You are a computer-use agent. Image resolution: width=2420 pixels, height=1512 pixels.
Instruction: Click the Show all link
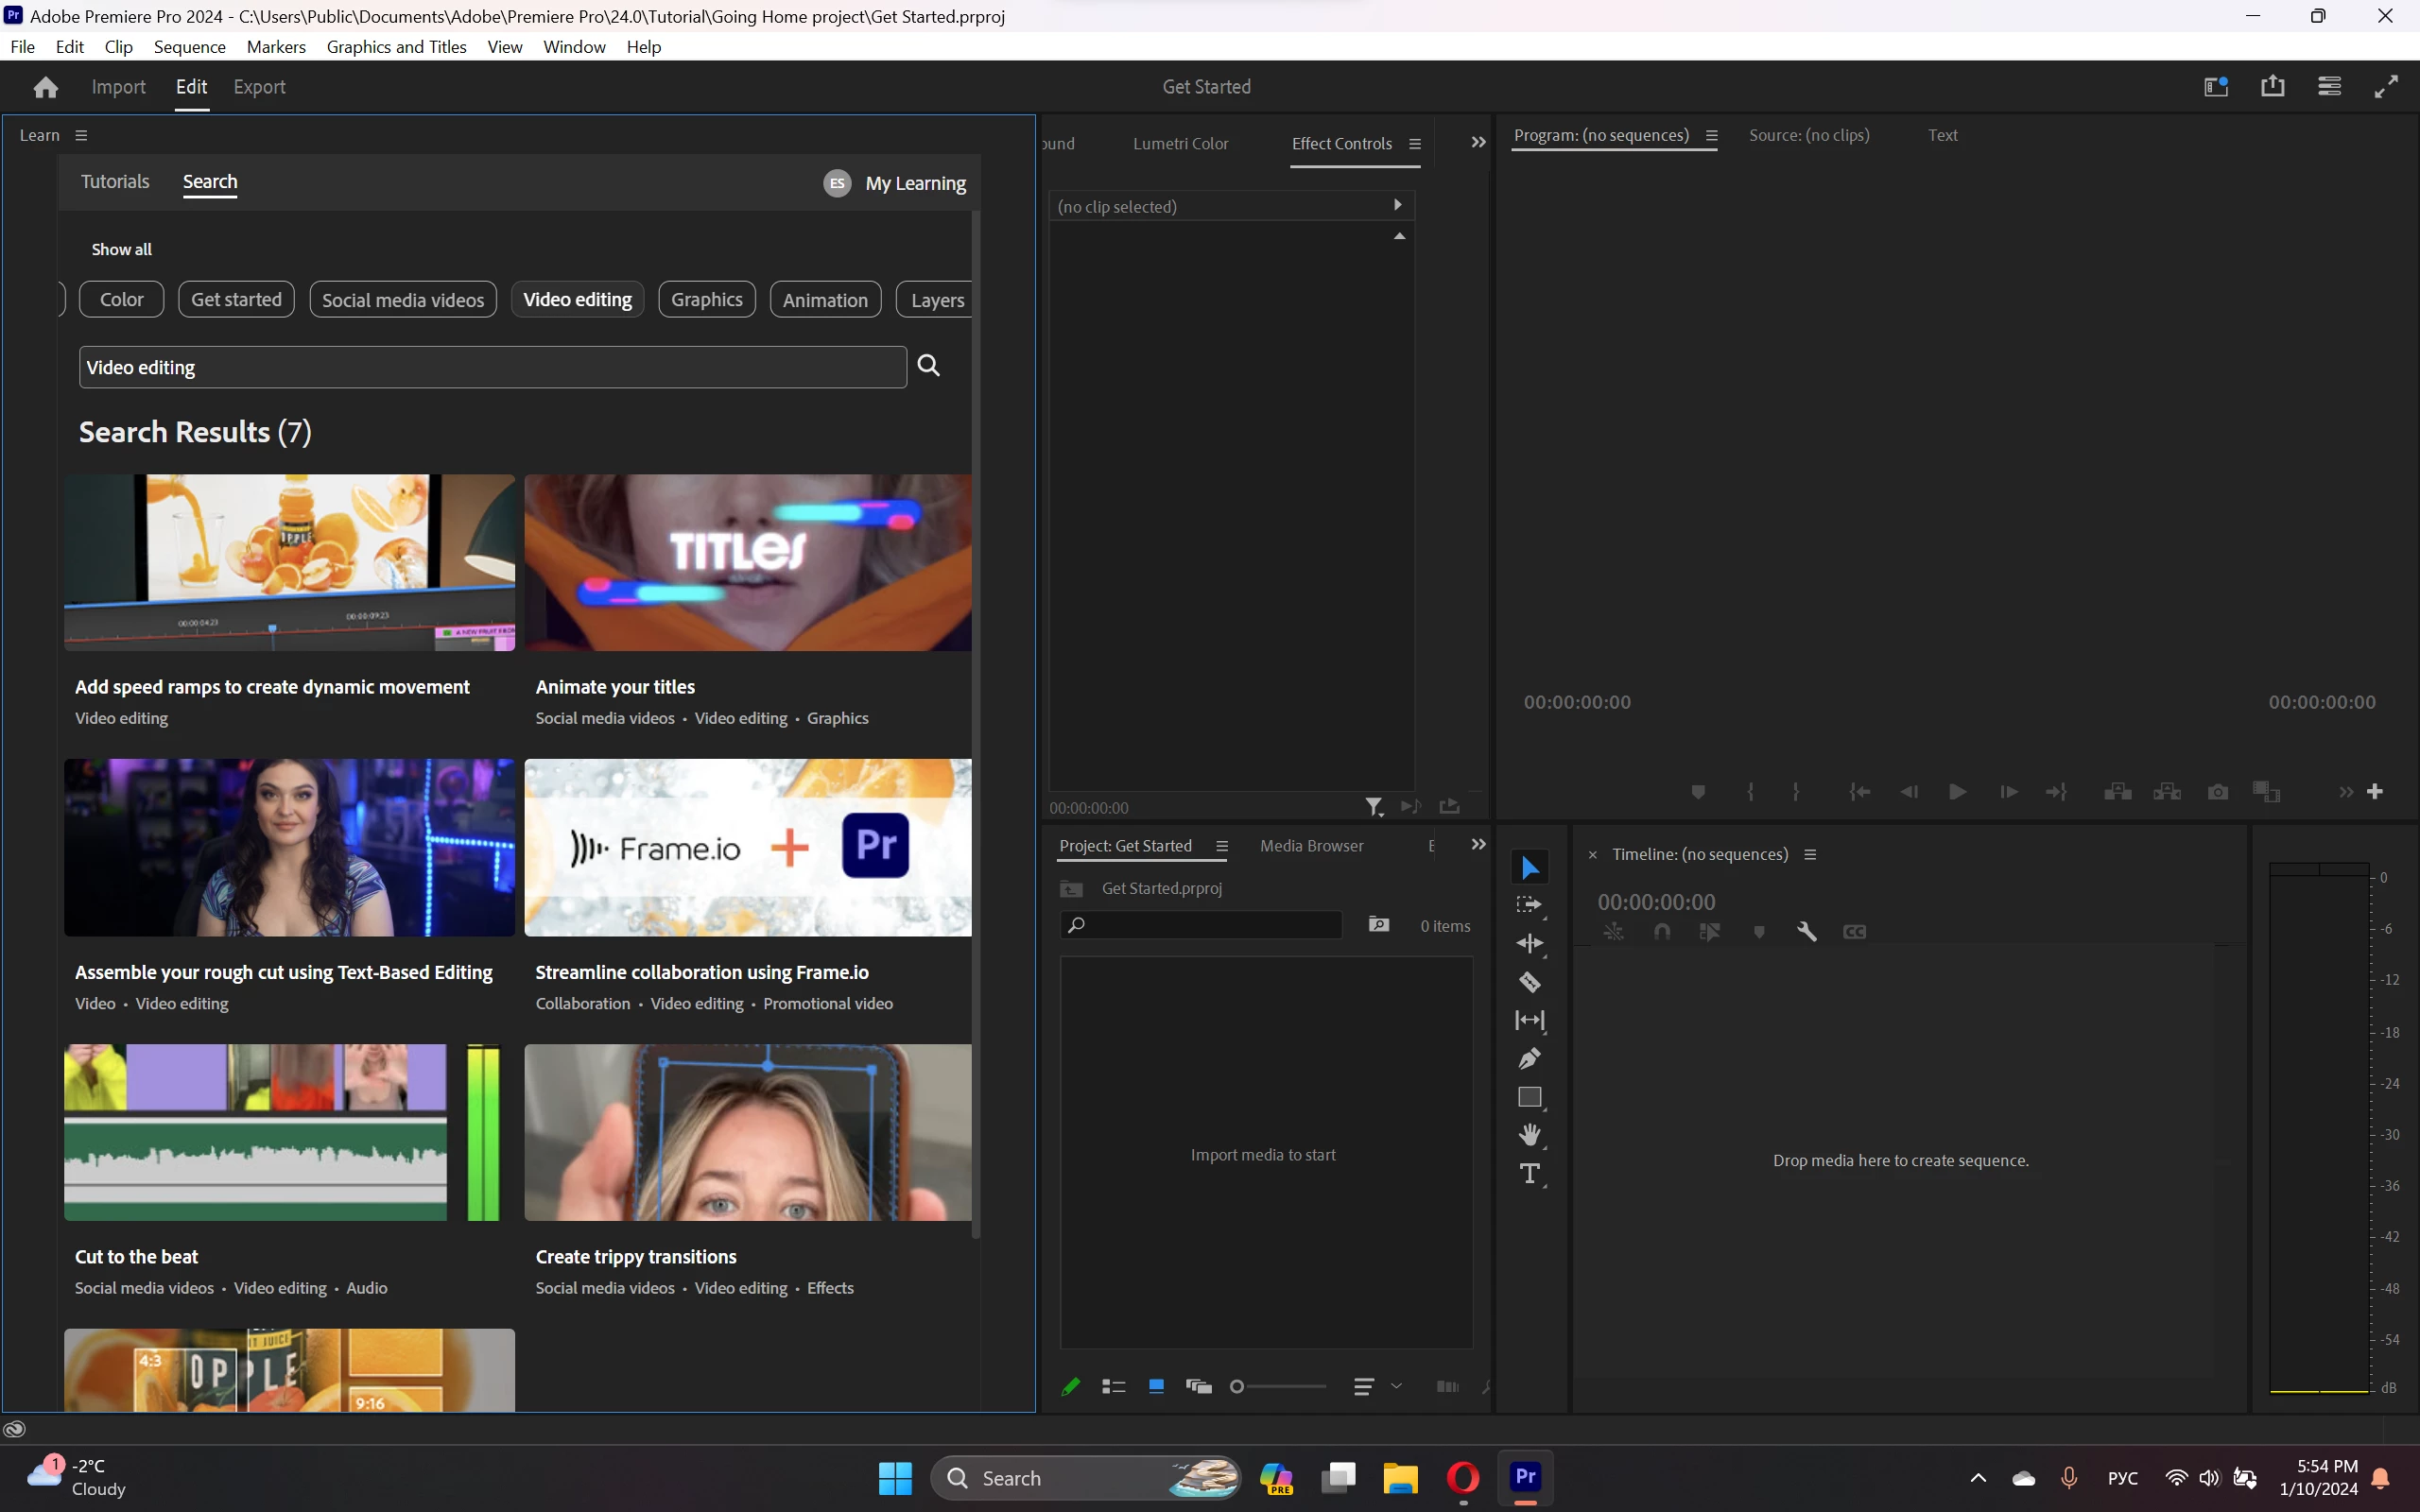[121, 249]
